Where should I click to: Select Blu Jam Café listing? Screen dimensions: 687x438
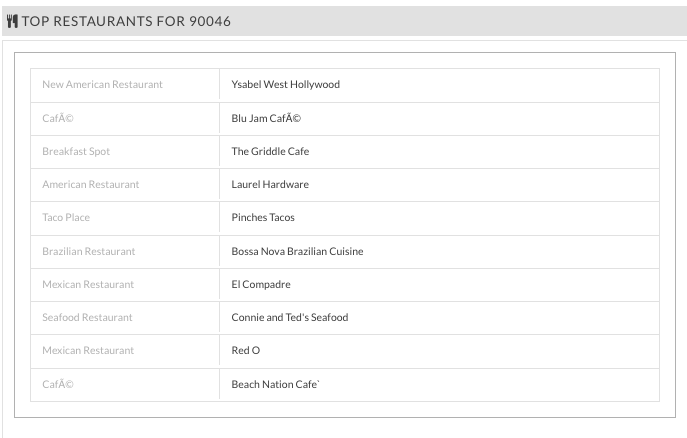point(266,118)
